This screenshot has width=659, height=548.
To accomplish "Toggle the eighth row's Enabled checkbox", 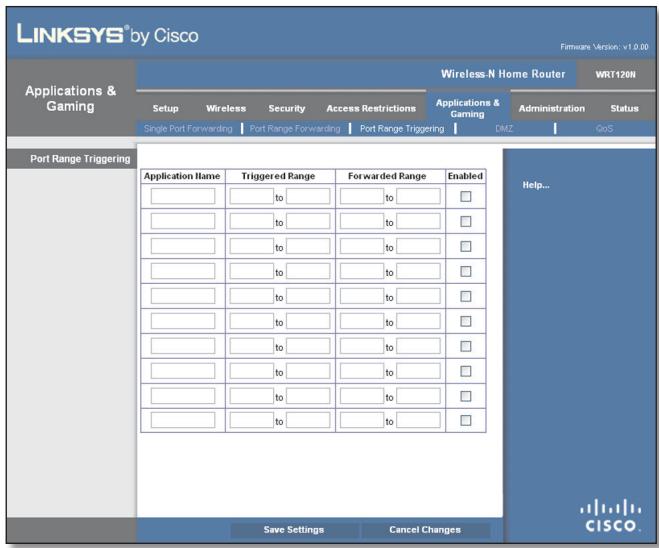I will tap(466, 371).
